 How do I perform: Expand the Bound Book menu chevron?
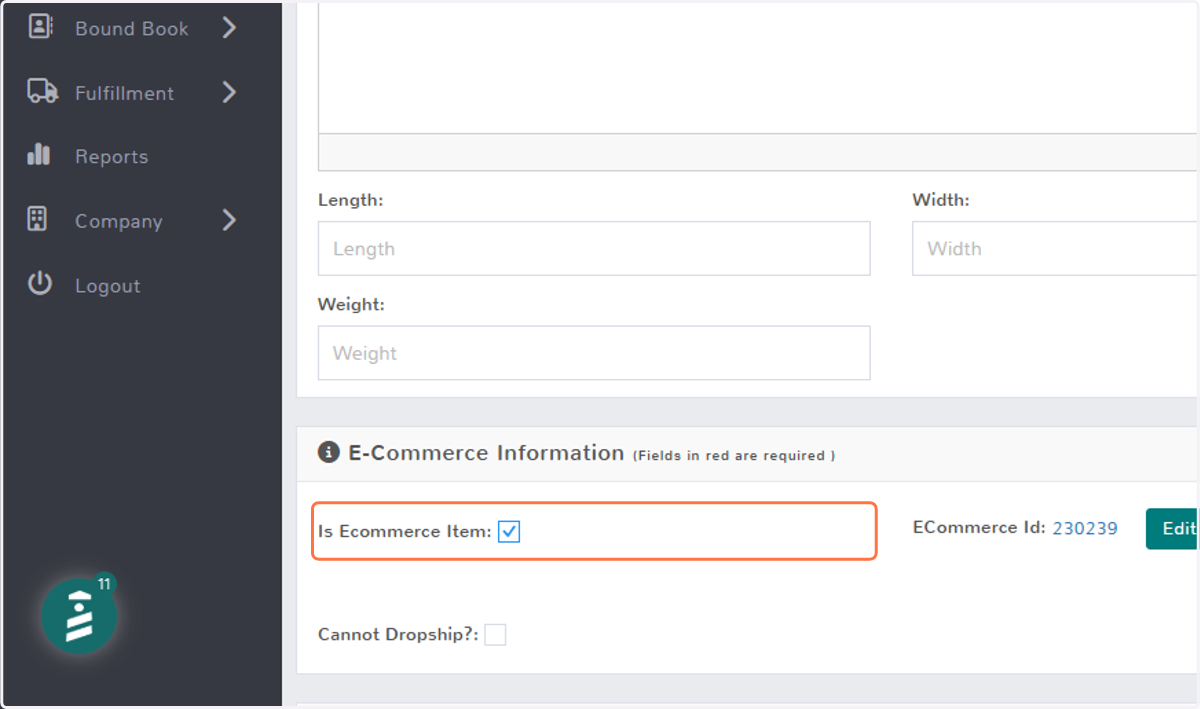[x=229, y=28]
